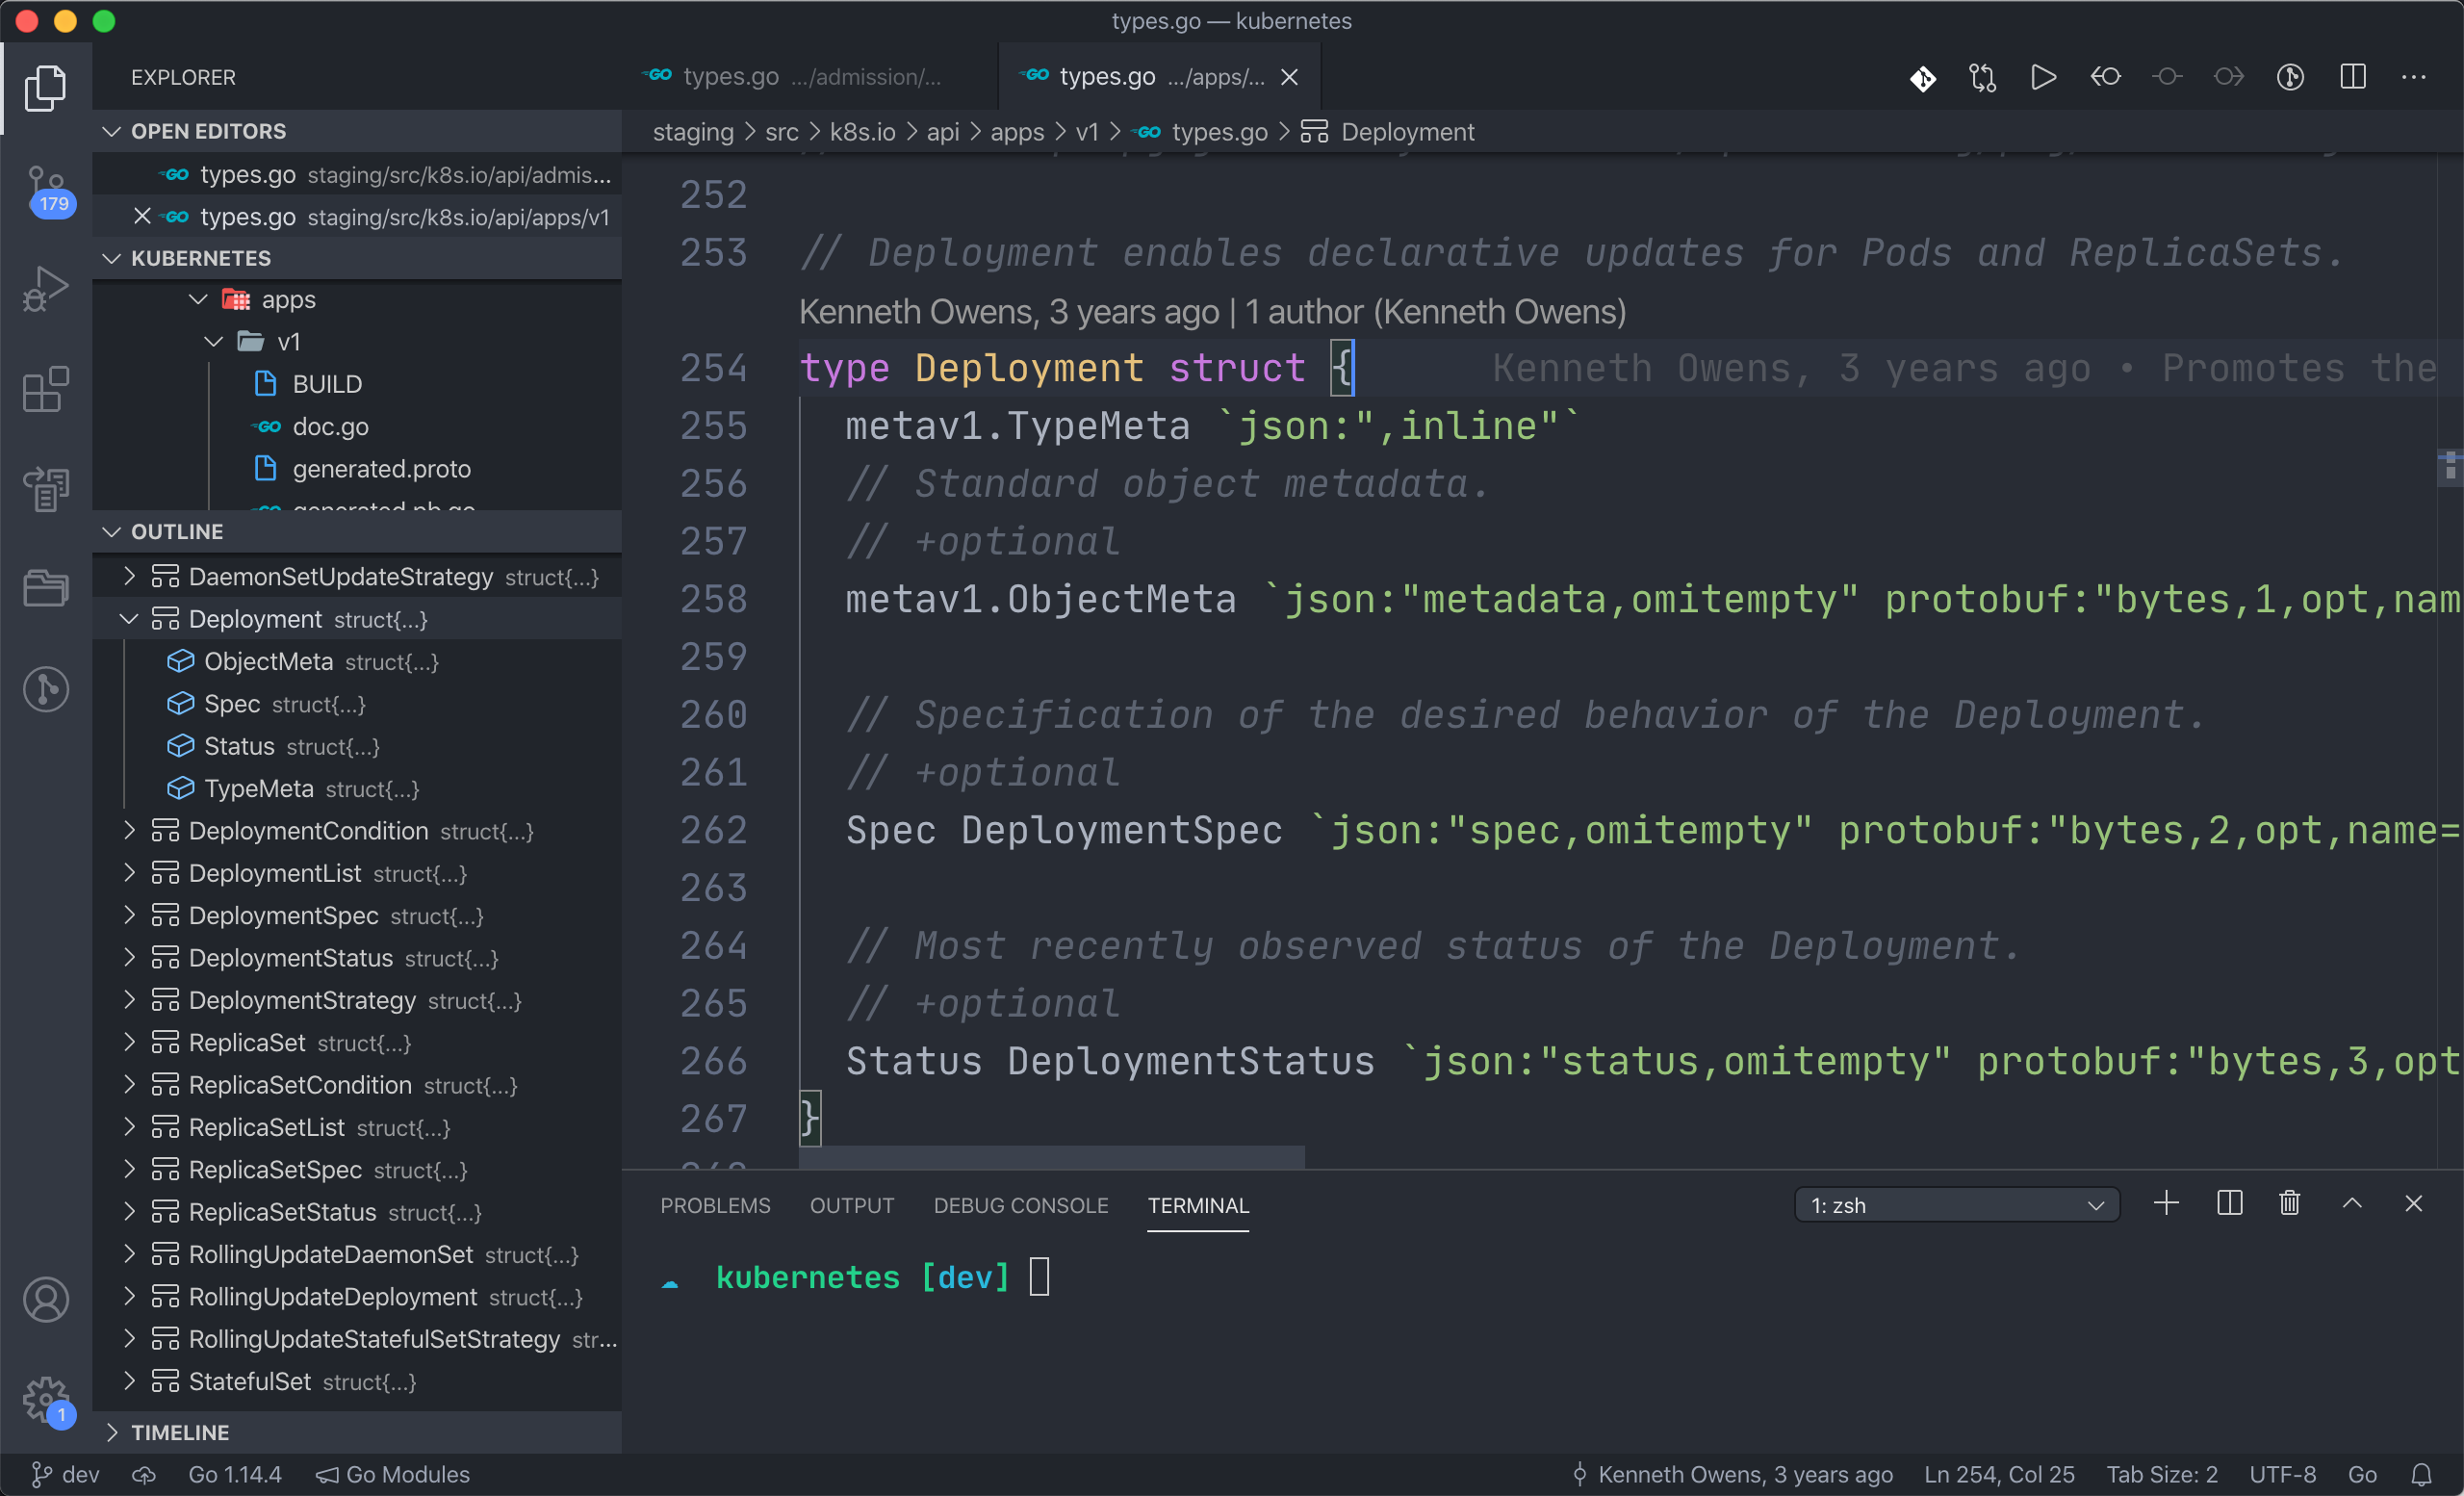This screenshot has height=1496, width=2464.
Task: Select the Terminal panel tab
Action: 1198,1204
